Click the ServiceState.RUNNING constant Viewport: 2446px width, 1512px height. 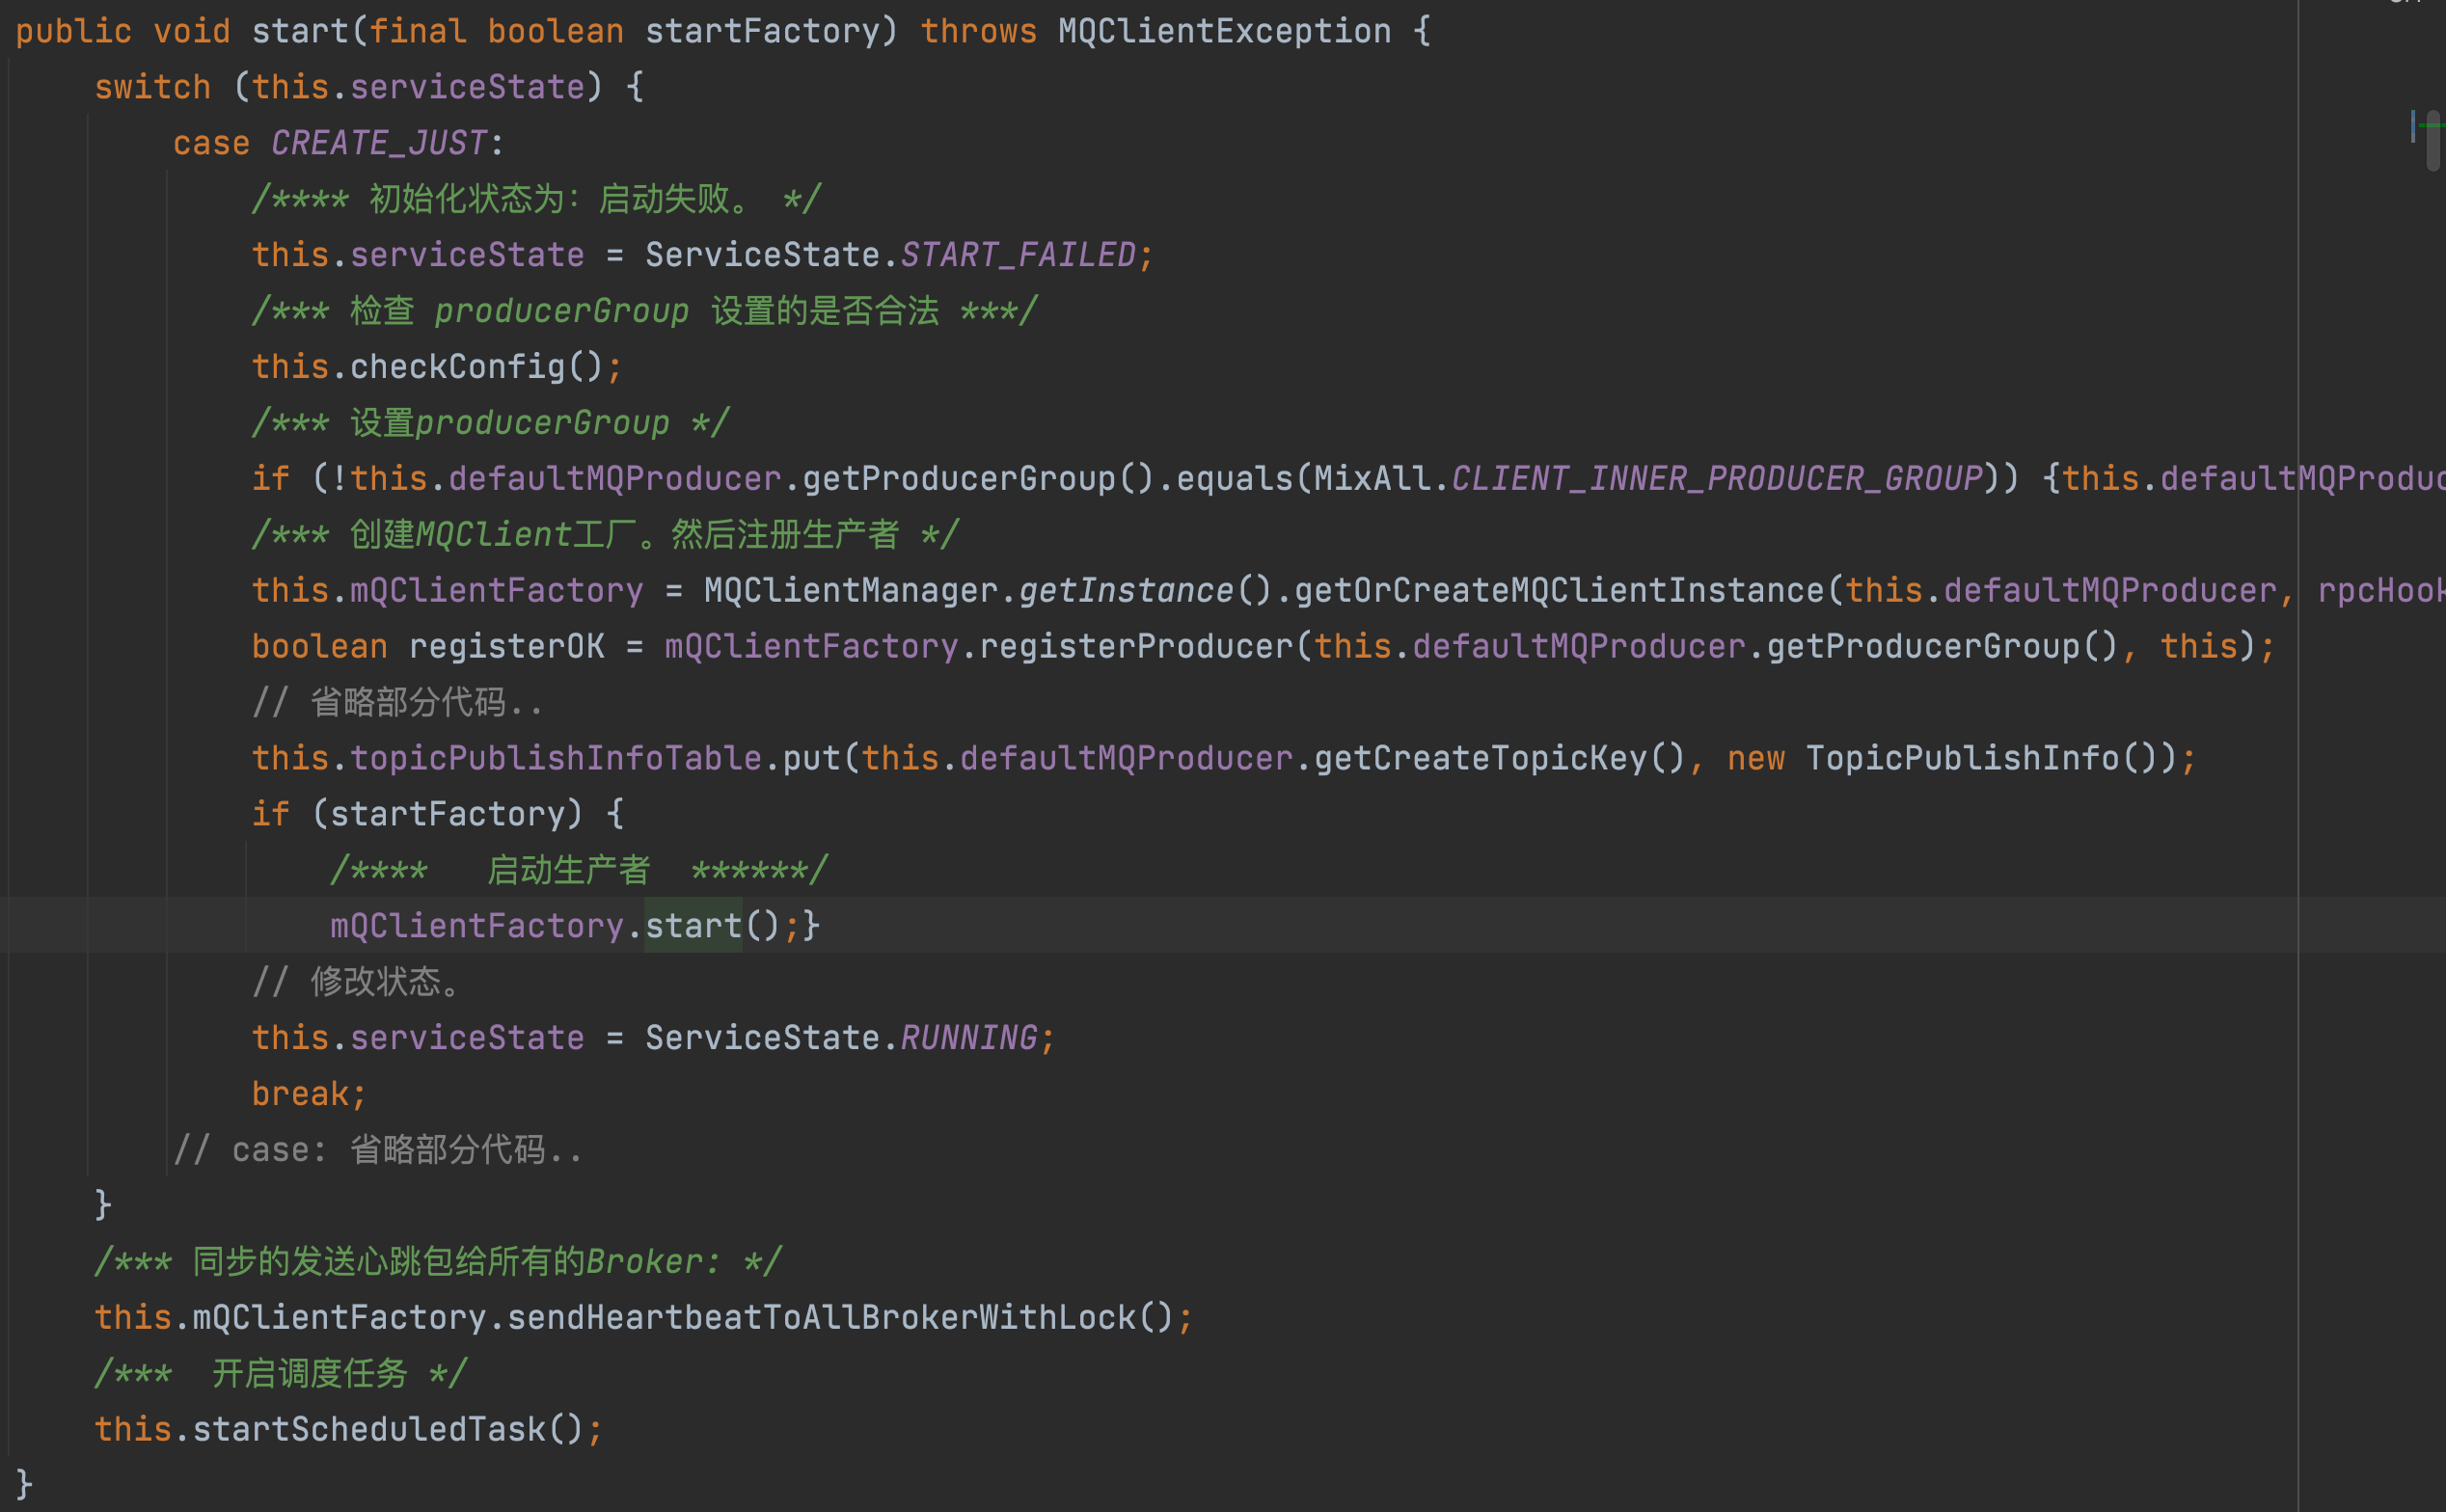point(968,1038)
